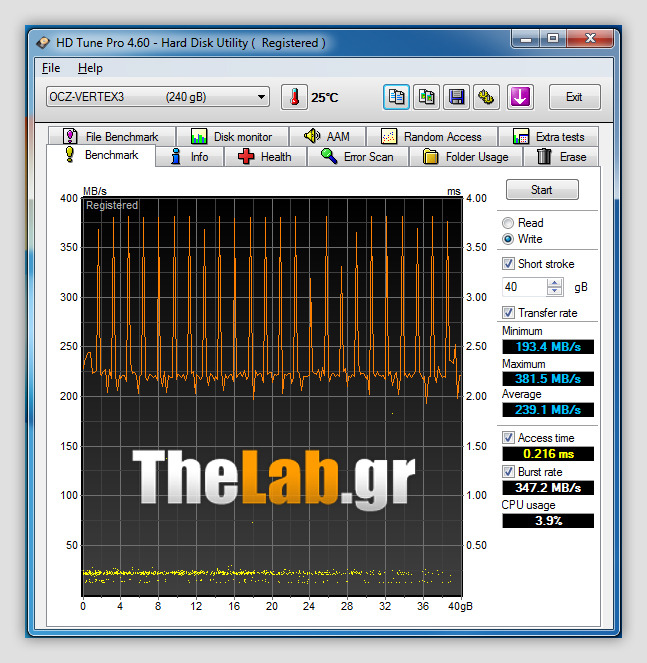Click the average value 239.1 MB/s
Image resolution: width=647 pixels, height=663 pixels.
[x=548, y=410]
